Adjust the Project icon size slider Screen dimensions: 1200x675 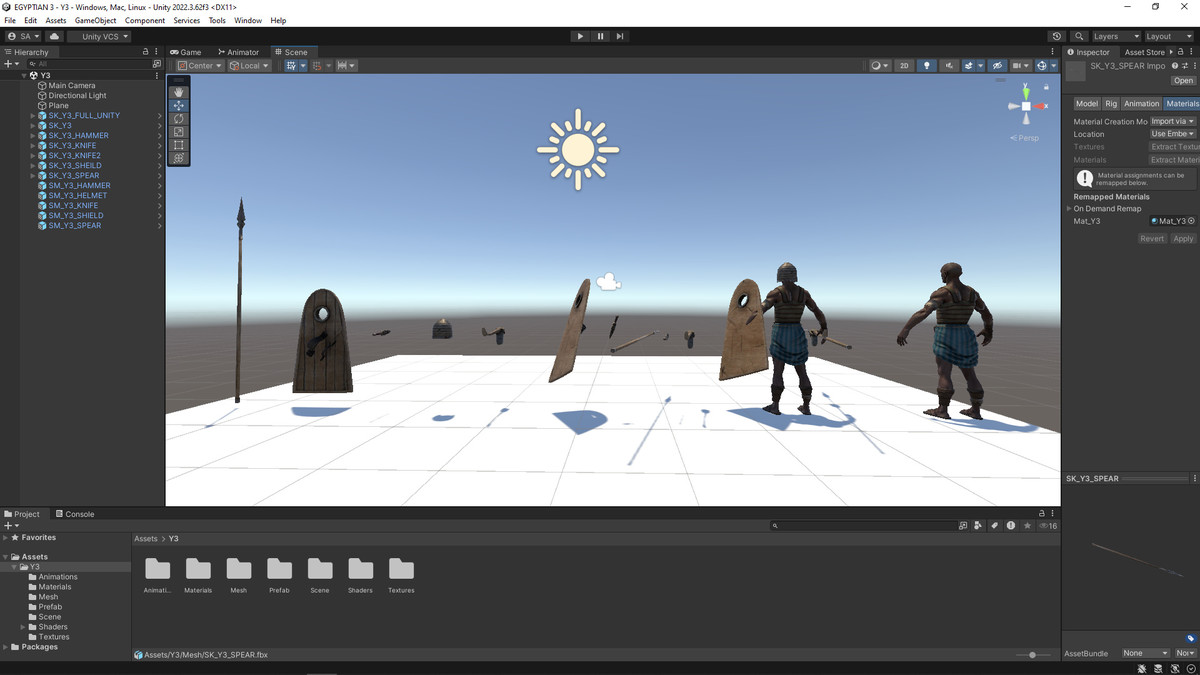pos(1032,655)
